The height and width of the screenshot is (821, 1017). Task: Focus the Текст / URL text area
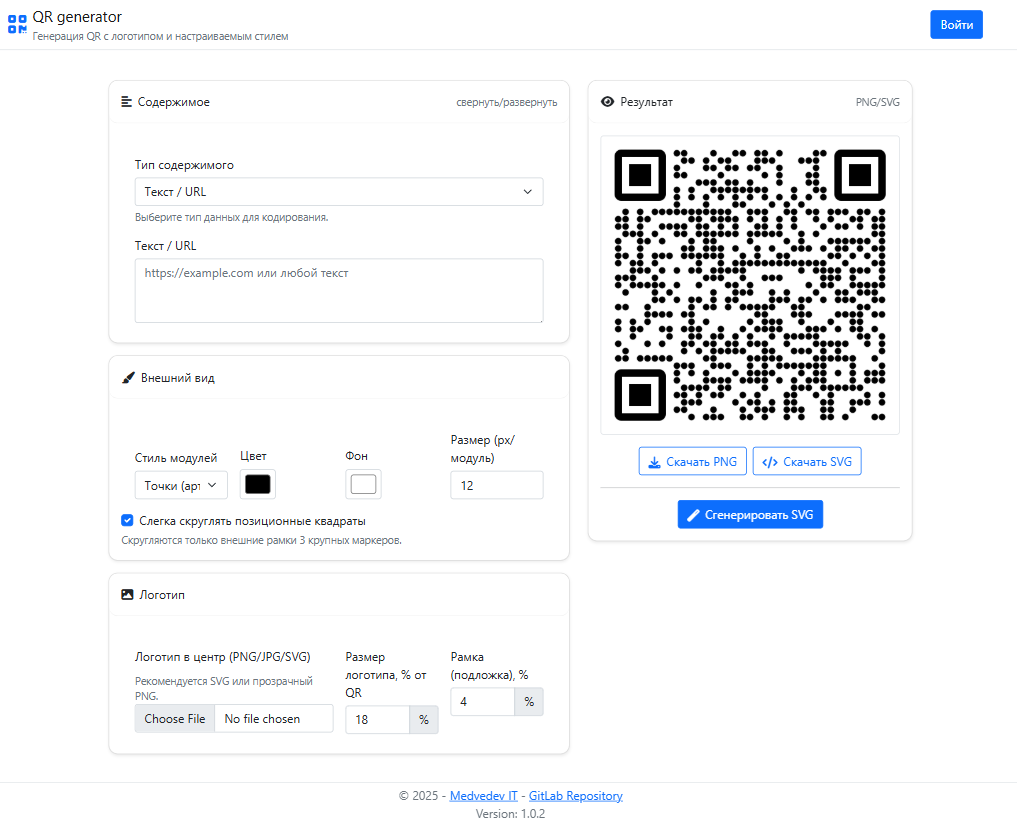(x=339, y=291)
